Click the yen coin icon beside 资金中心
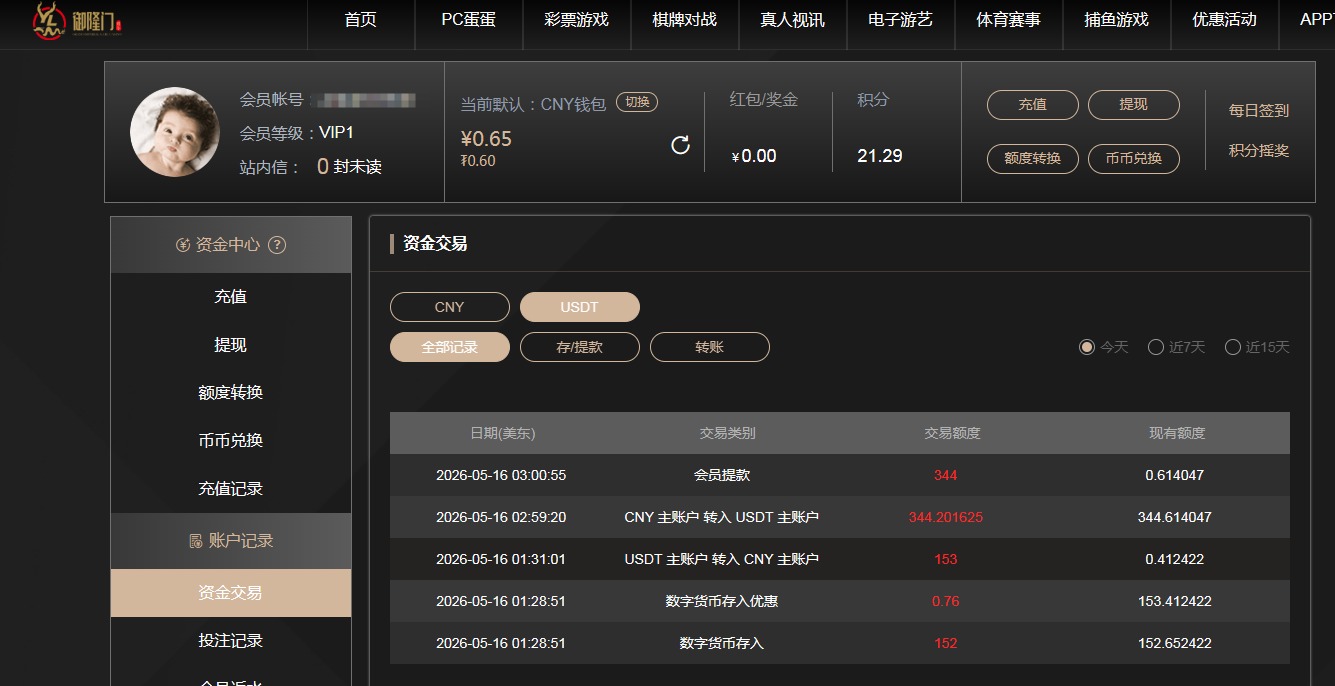1335x686 pixels. [x=183, y=245]
